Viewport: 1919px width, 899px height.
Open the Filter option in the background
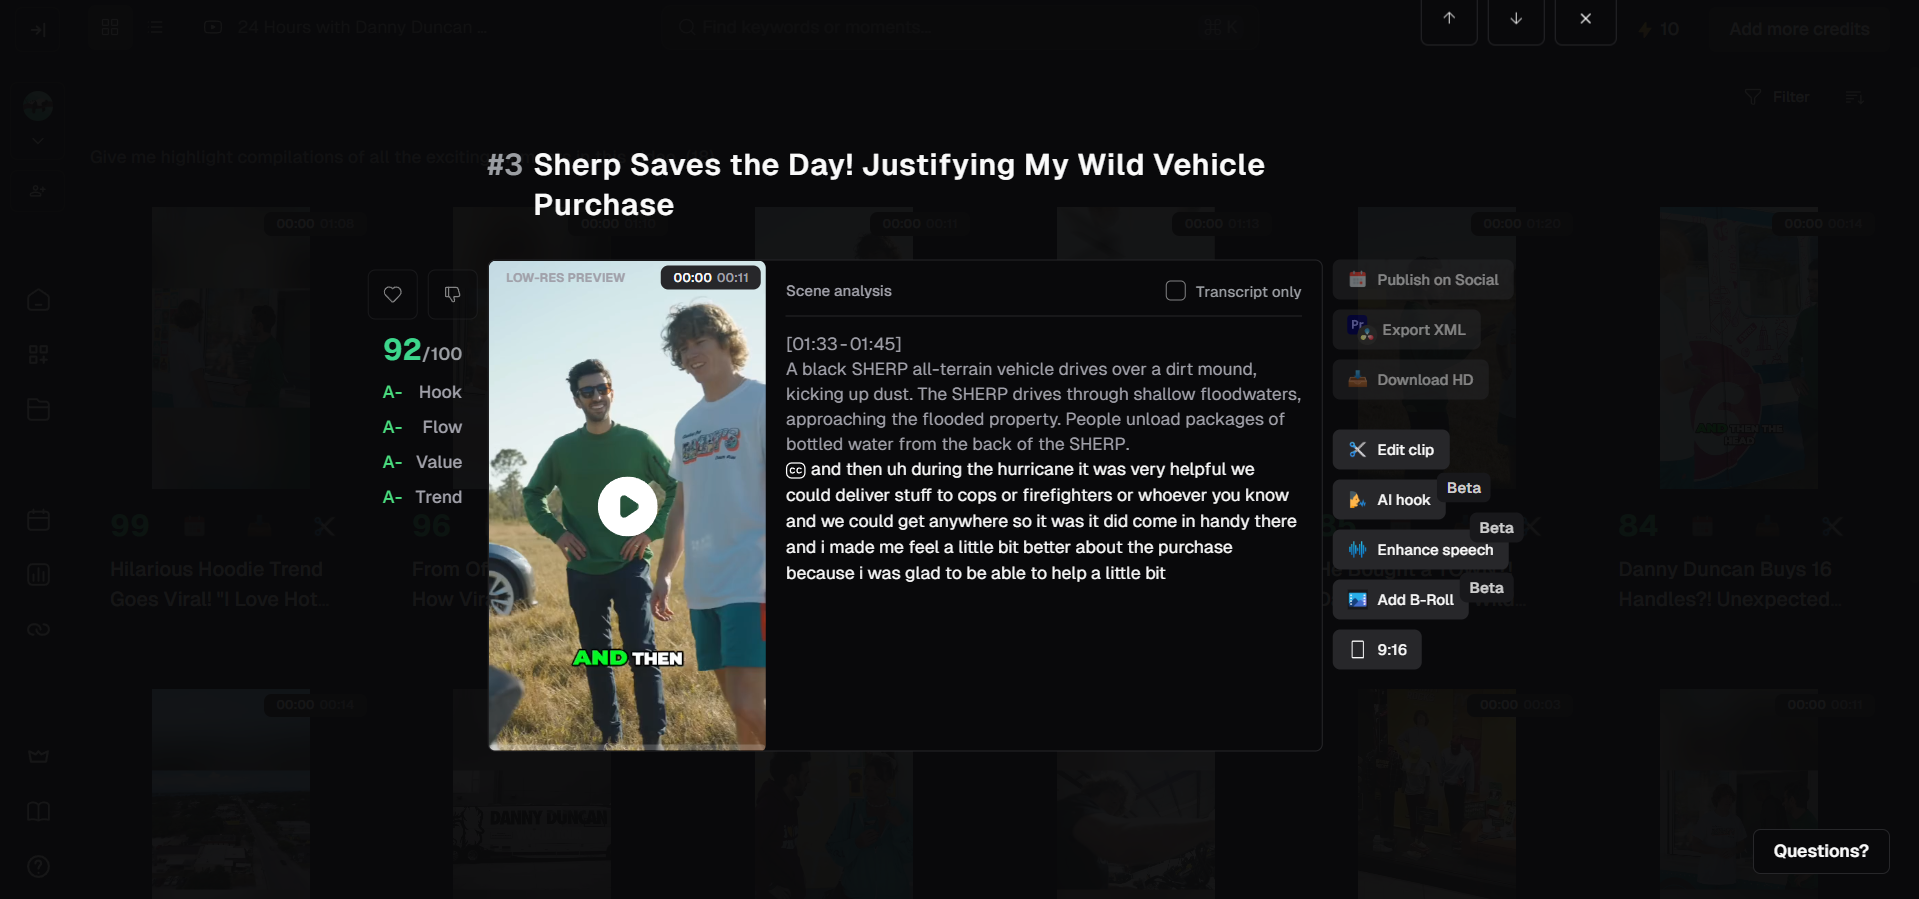click(x=1777, y=97)
